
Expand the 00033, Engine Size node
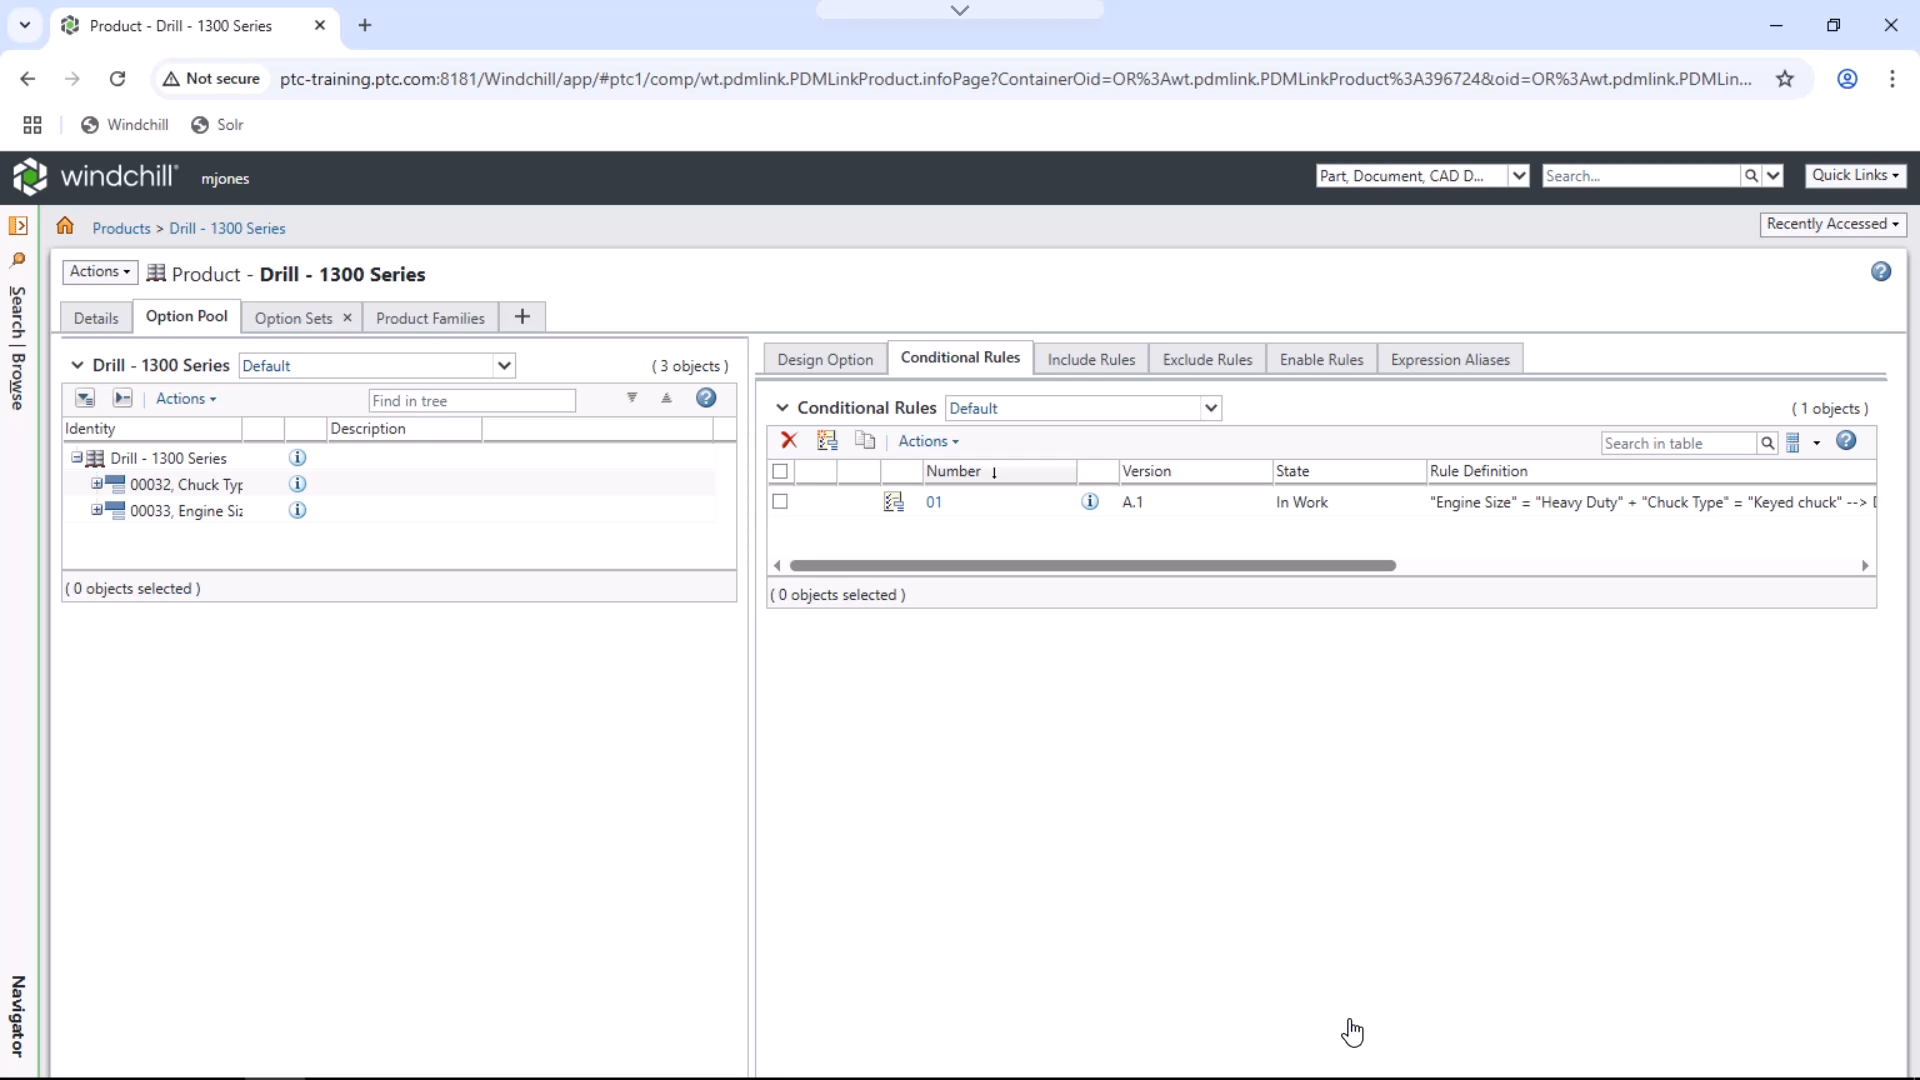point(97,509)
